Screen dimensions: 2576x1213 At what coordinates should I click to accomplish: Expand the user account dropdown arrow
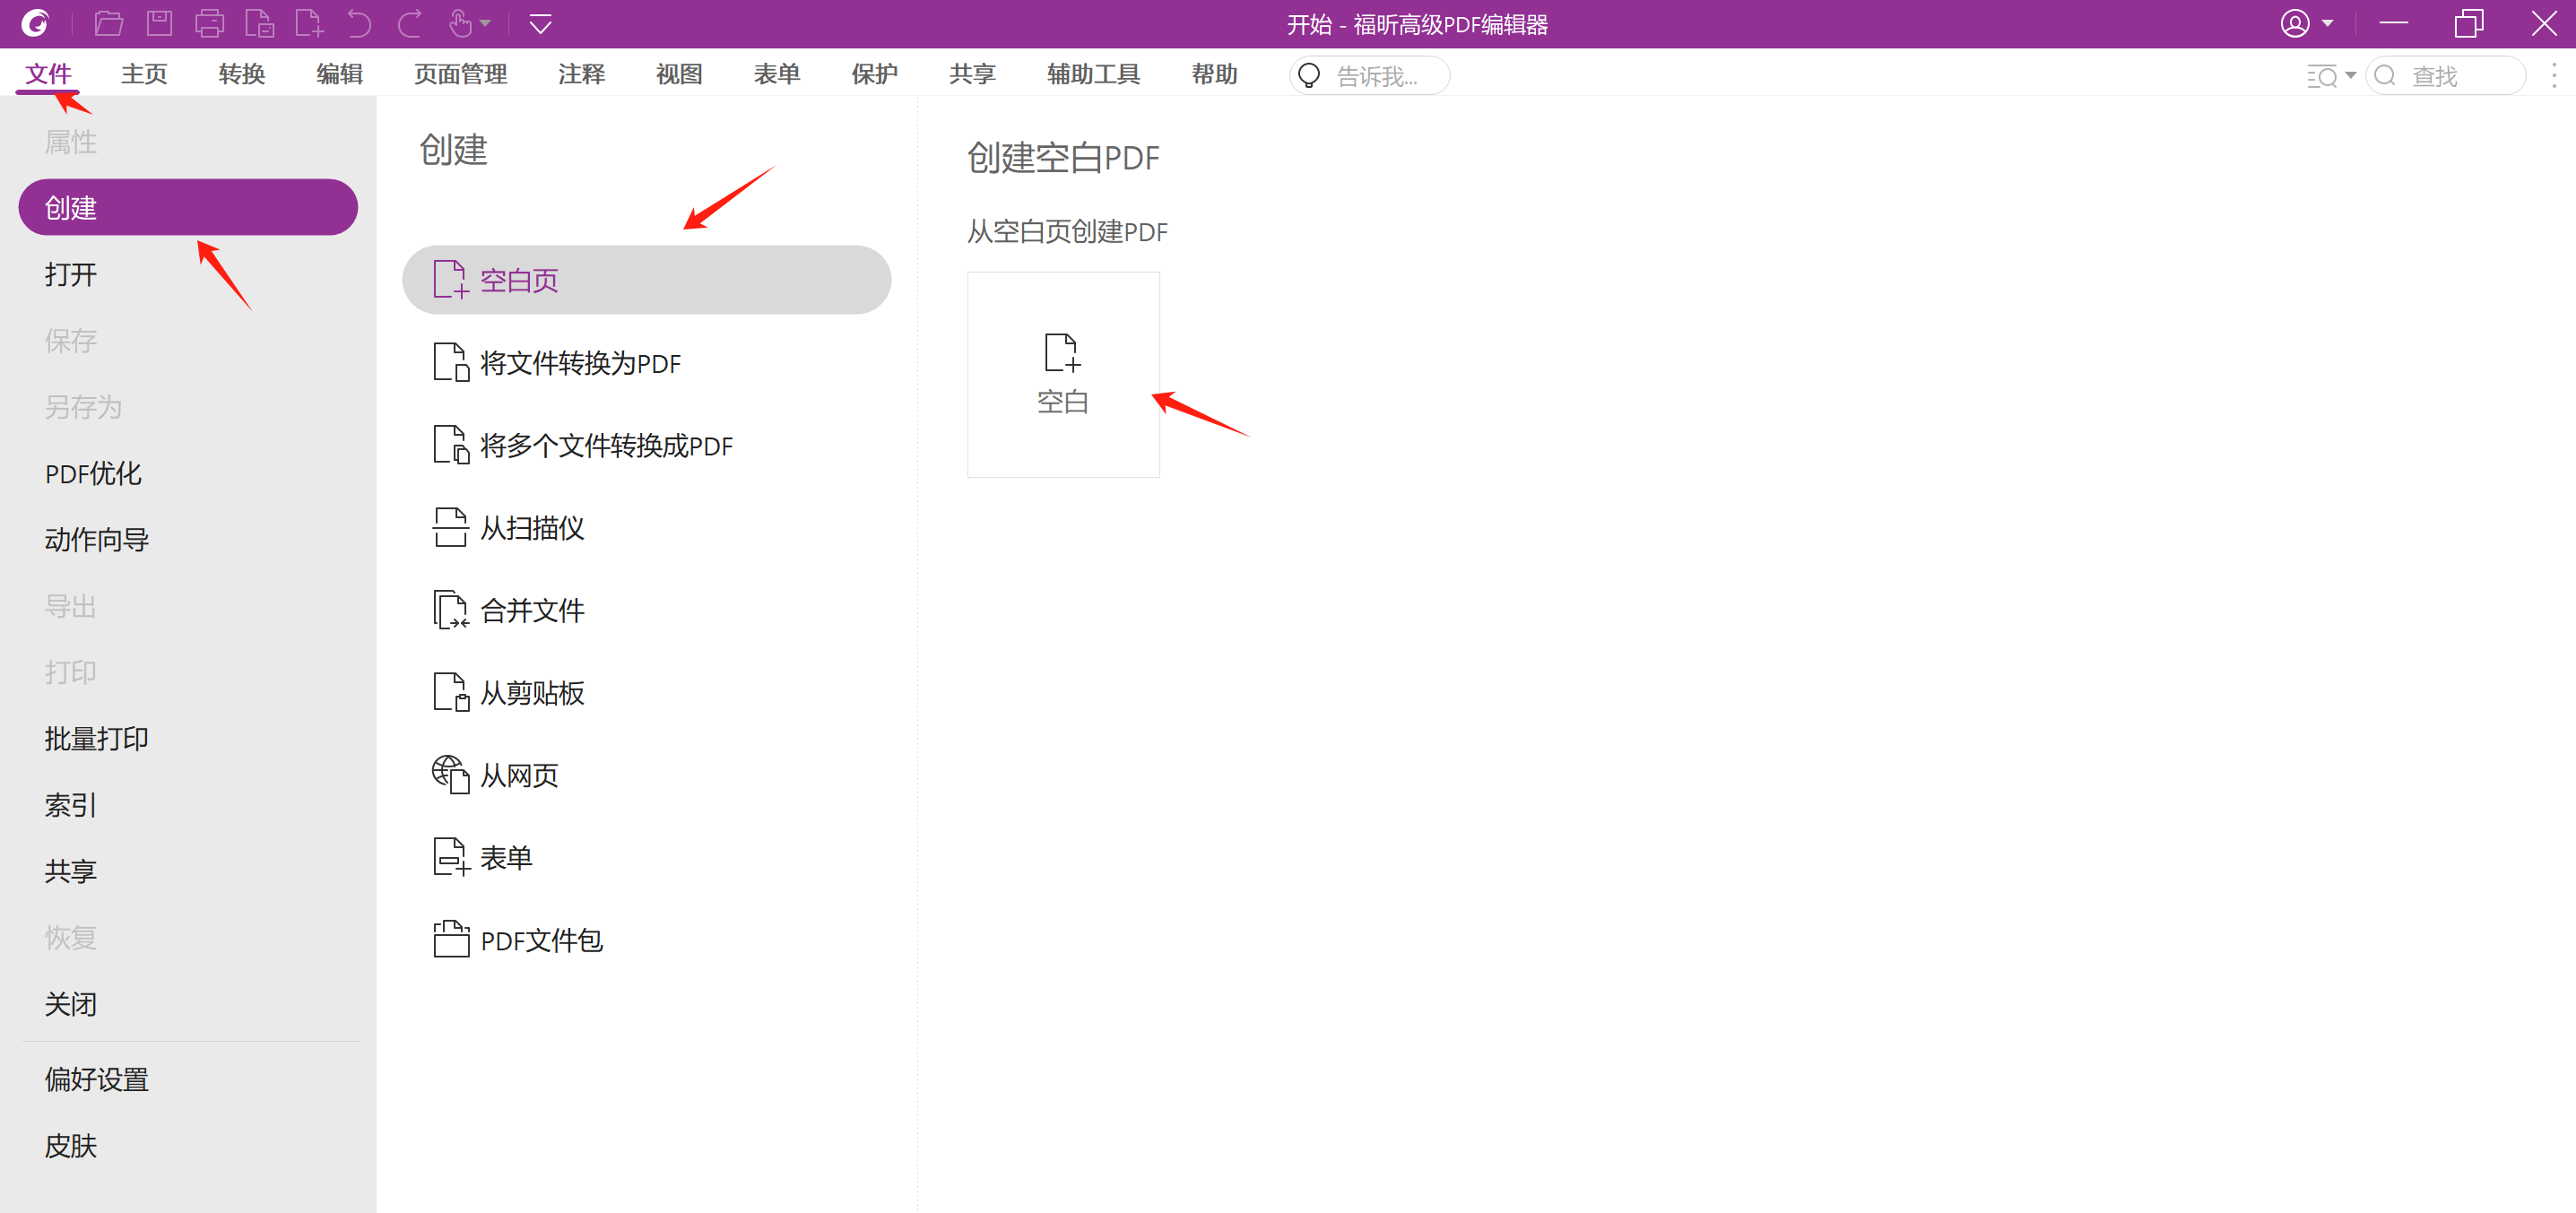point(2327,23)
